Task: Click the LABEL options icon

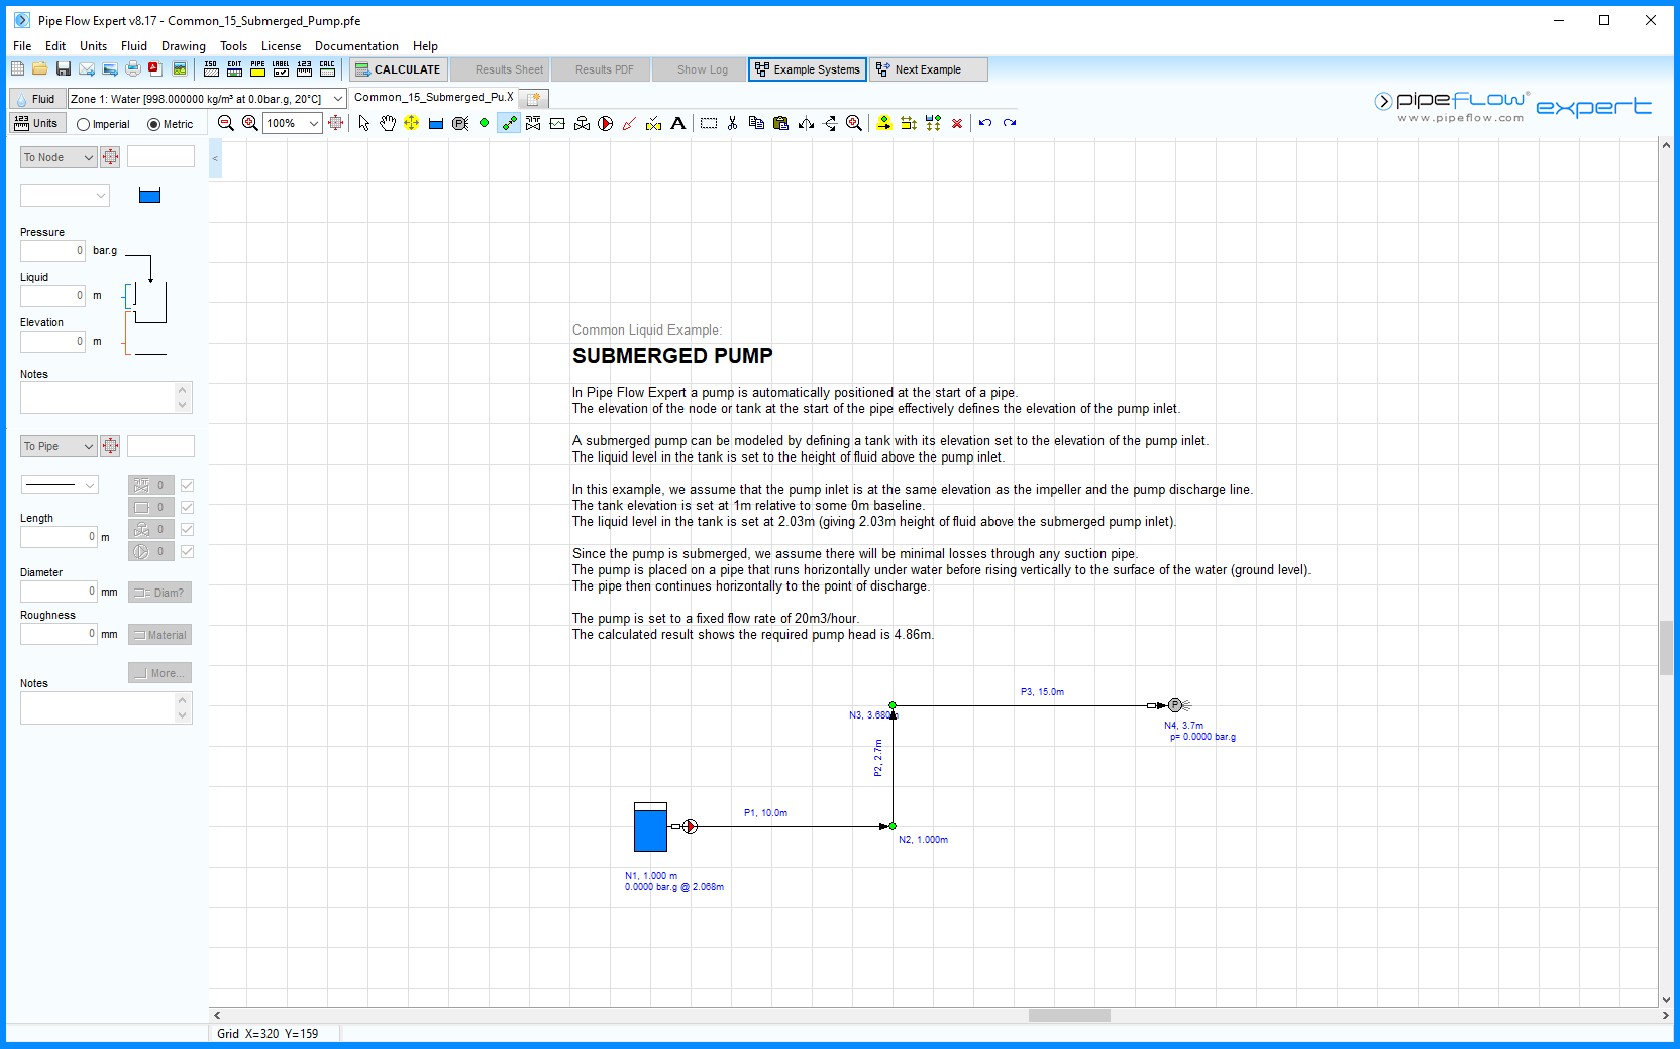Action: point(281,69)
